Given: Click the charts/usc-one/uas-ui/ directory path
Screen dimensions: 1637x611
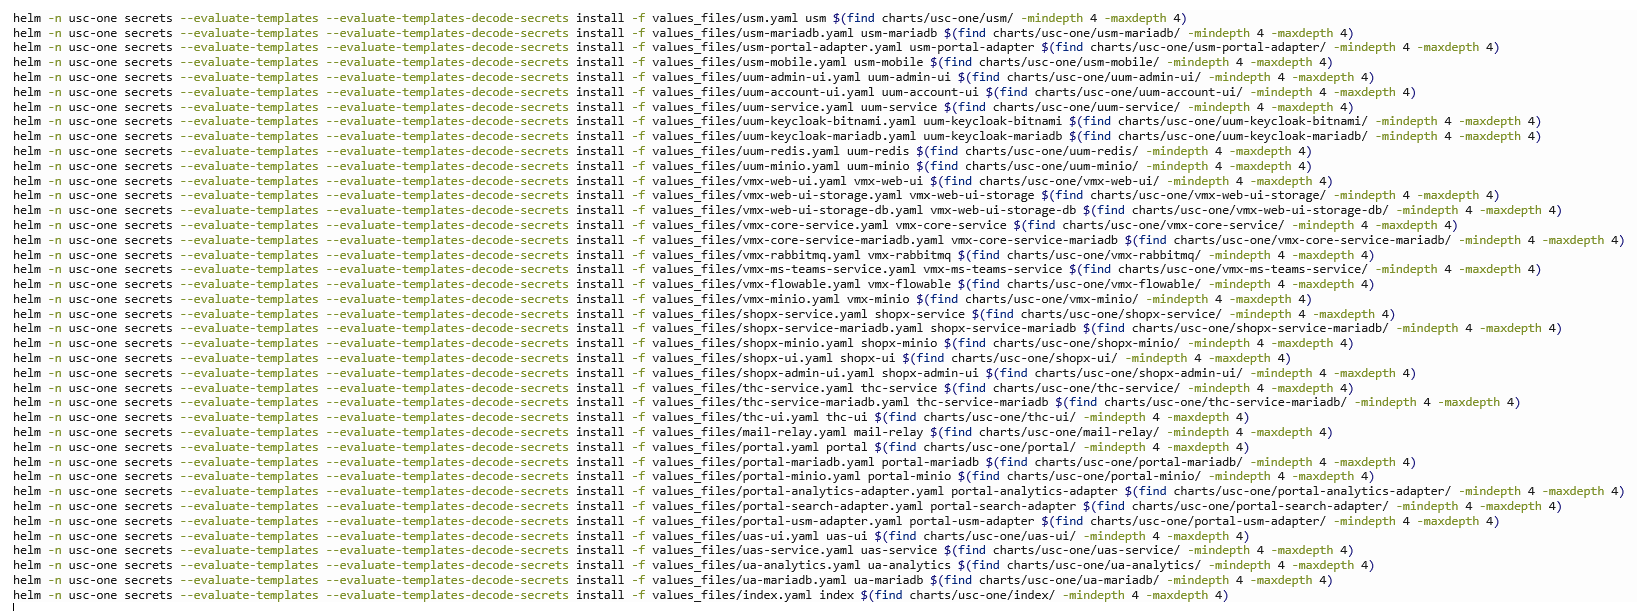Looking at the screenshot, I should coord(1000,536).
